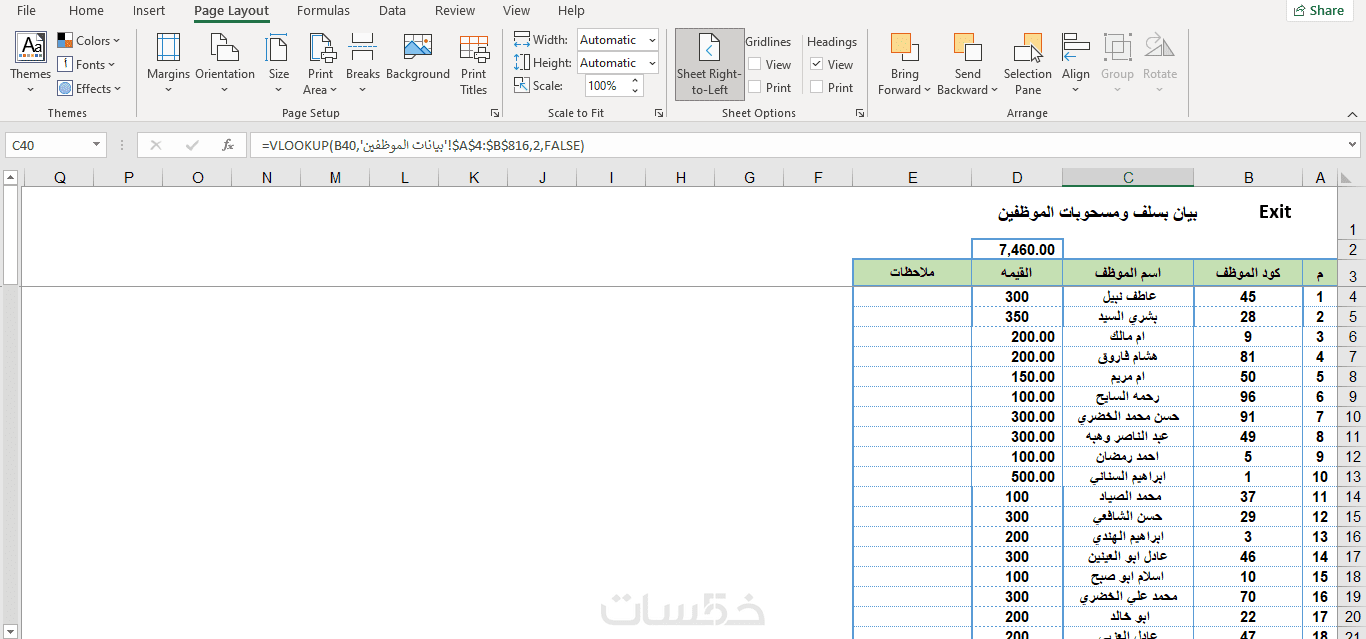Select employee code cell 96
Image resolution: width=1366 pixels, height=639 pixels.
(1248, 397)
